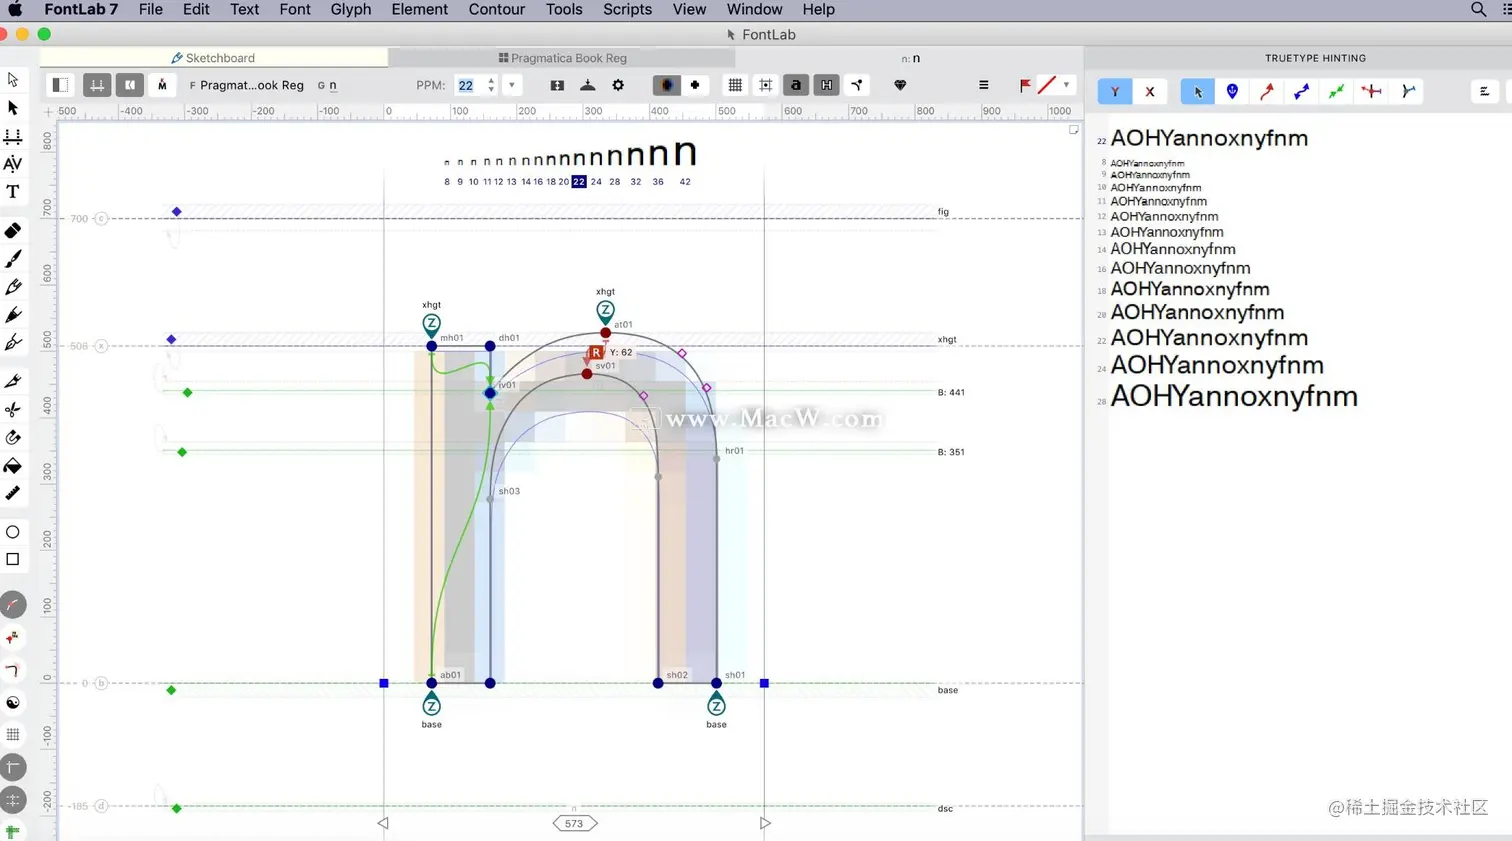Toggle the black plus square button
1512x841 pixels.
[695, 85]
